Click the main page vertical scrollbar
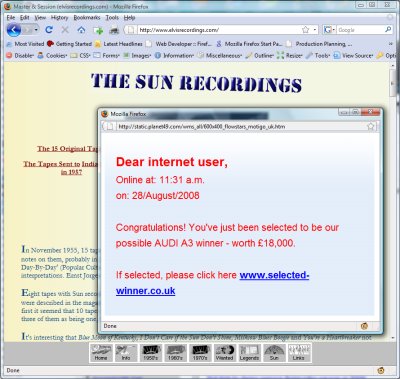Screen dimensions: 400x379 tap(392, 202)
